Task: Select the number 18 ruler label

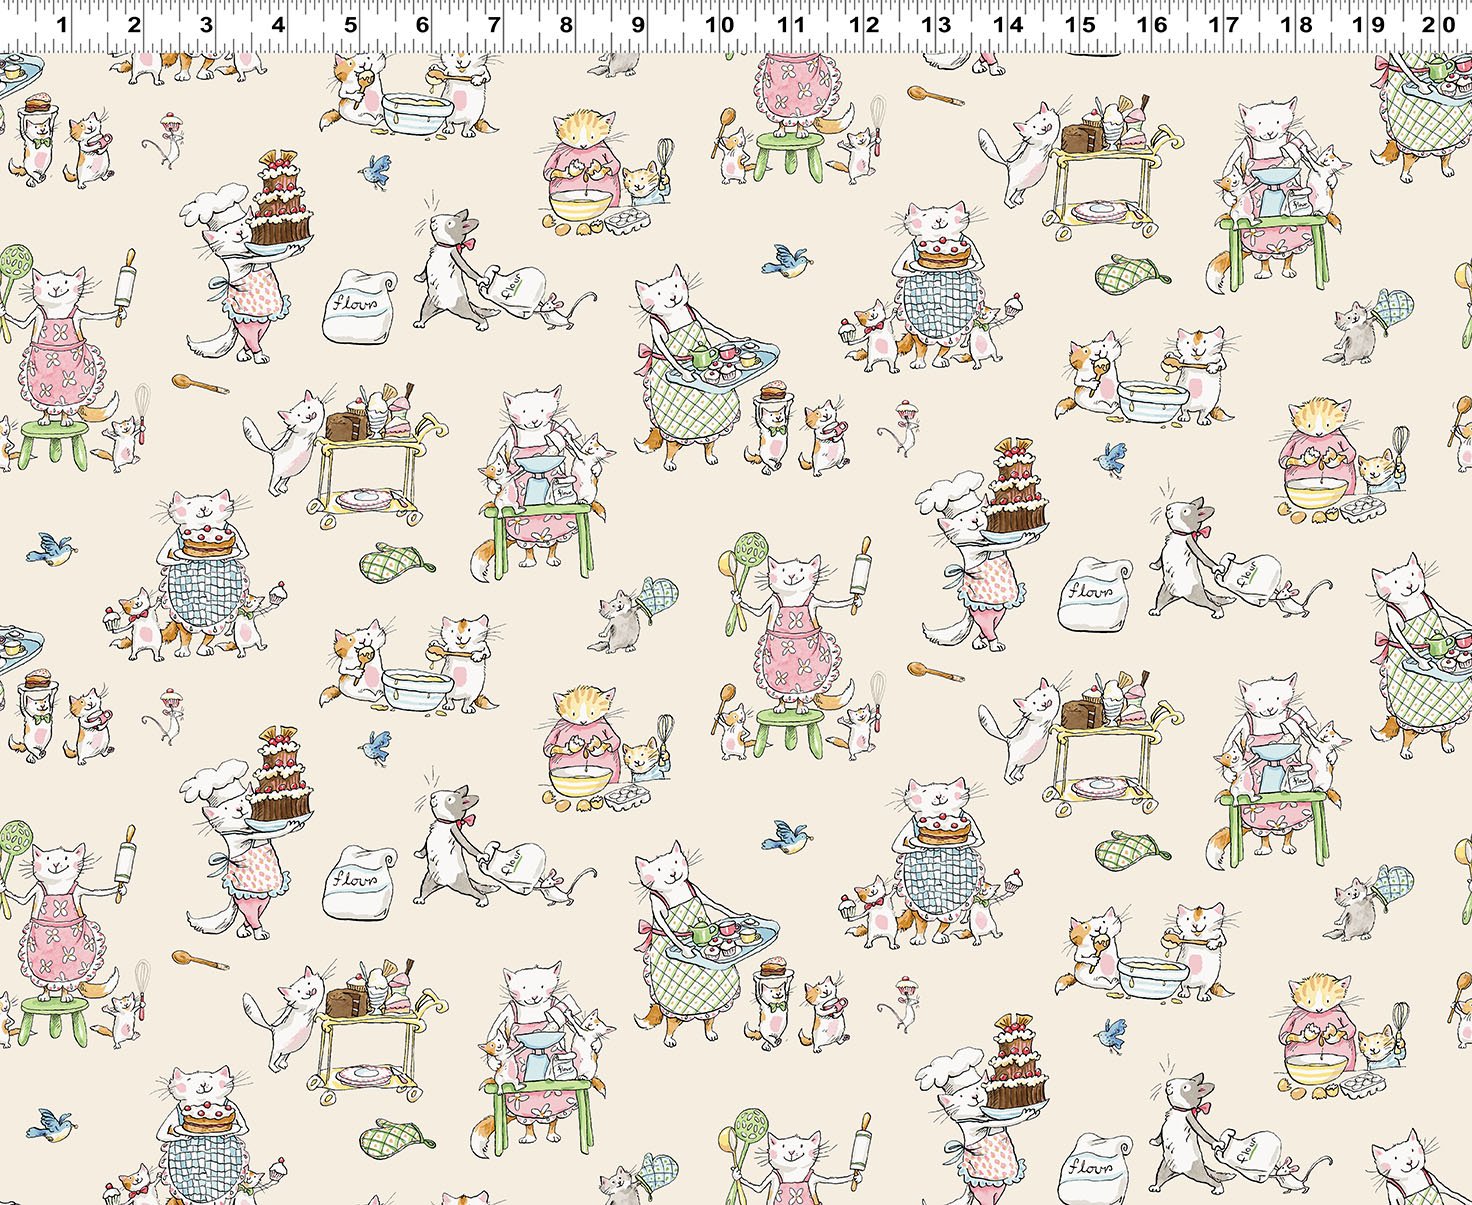Action: (1297, 25)
